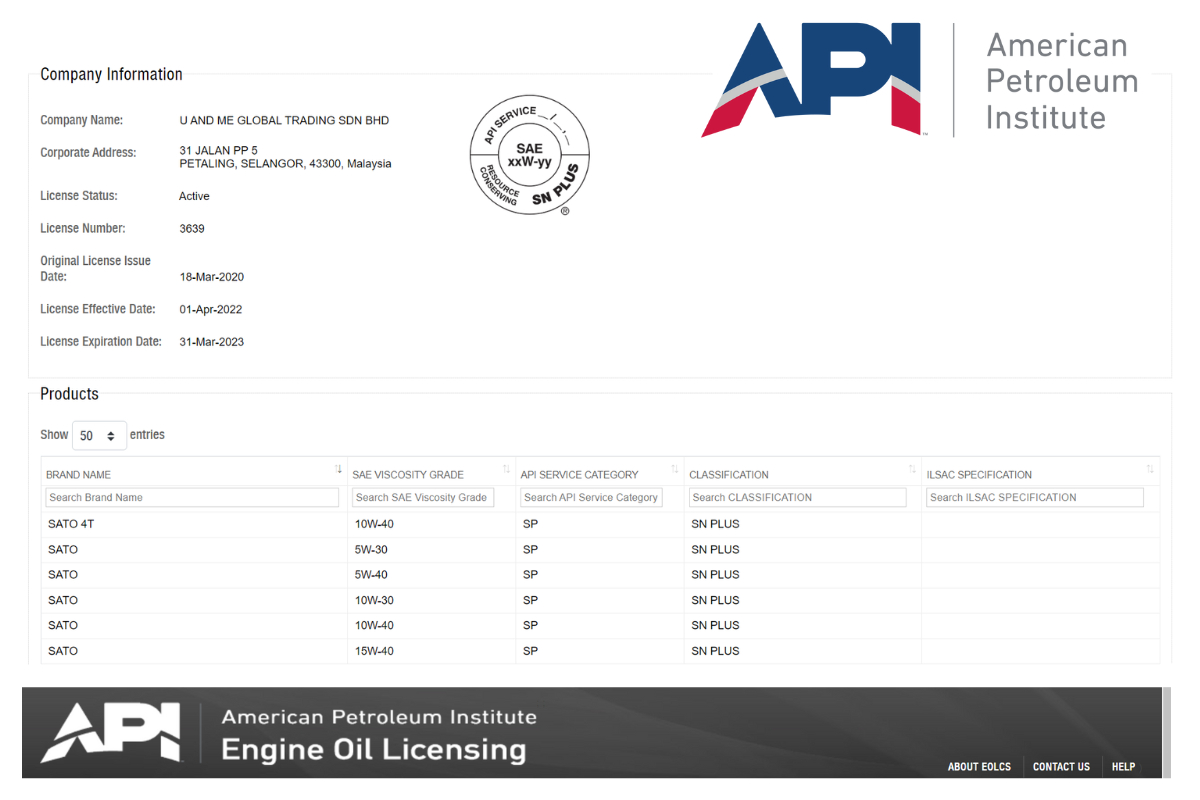The height and width of the screenshot is (800, 1200).
Task: Open the ABOUT EOLCS menu item
Action: 979,766
